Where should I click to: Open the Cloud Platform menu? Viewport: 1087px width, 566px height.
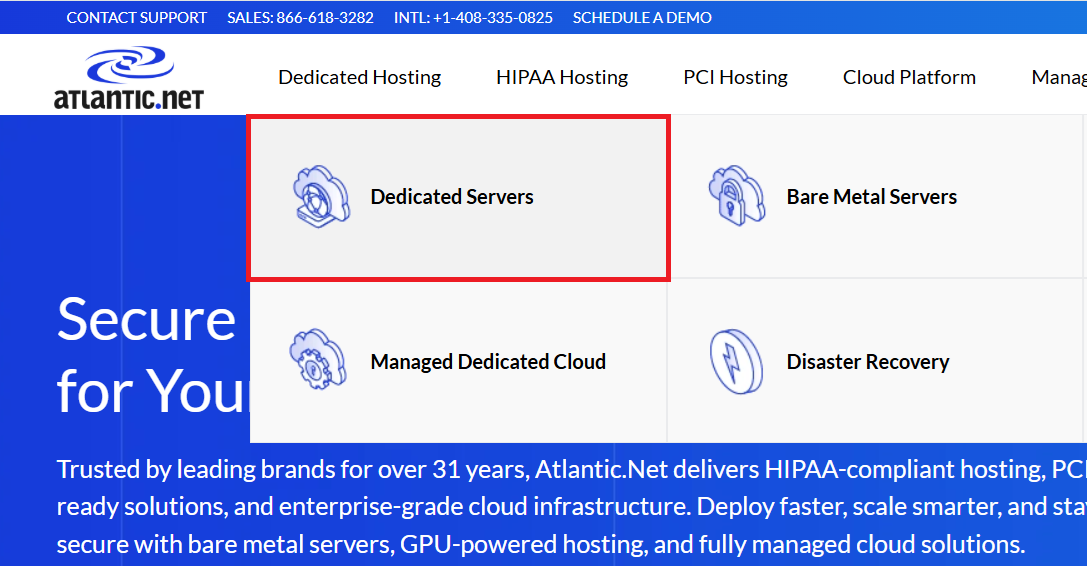click(909, 77)
